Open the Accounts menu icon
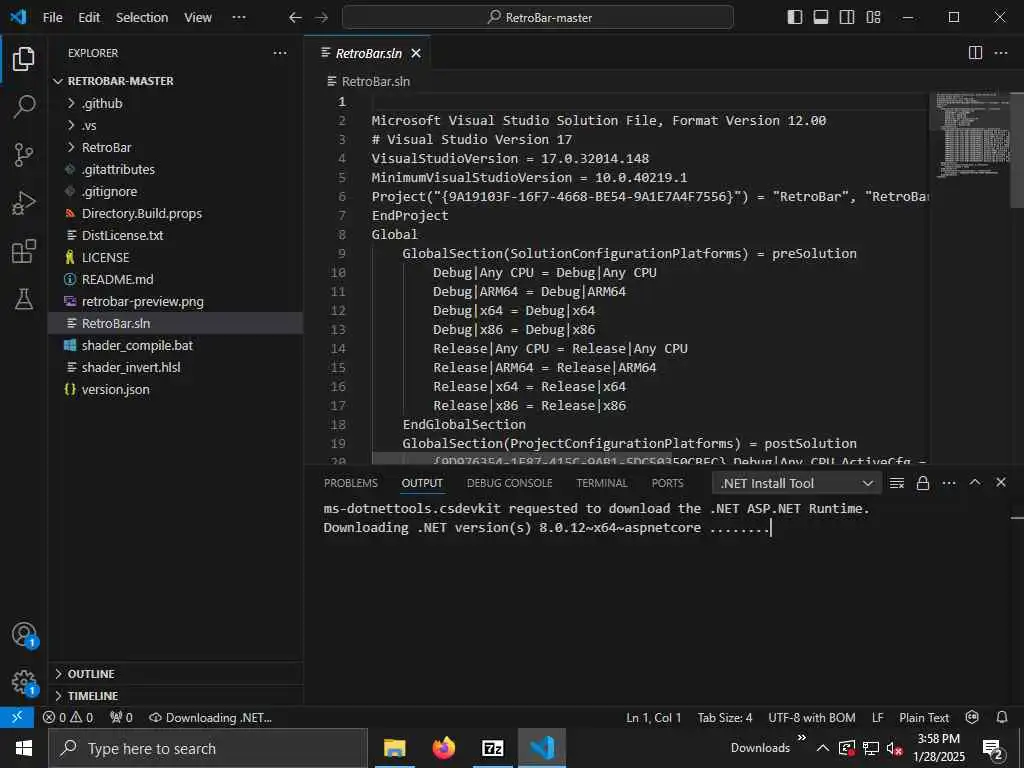The width and height of the screenshot is (1024, 768). coord(24,634)
